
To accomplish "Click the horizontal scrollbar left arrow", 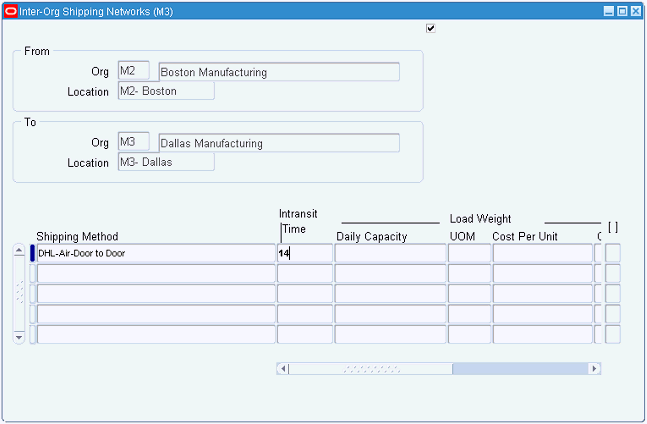I will (x=283, y=368).
